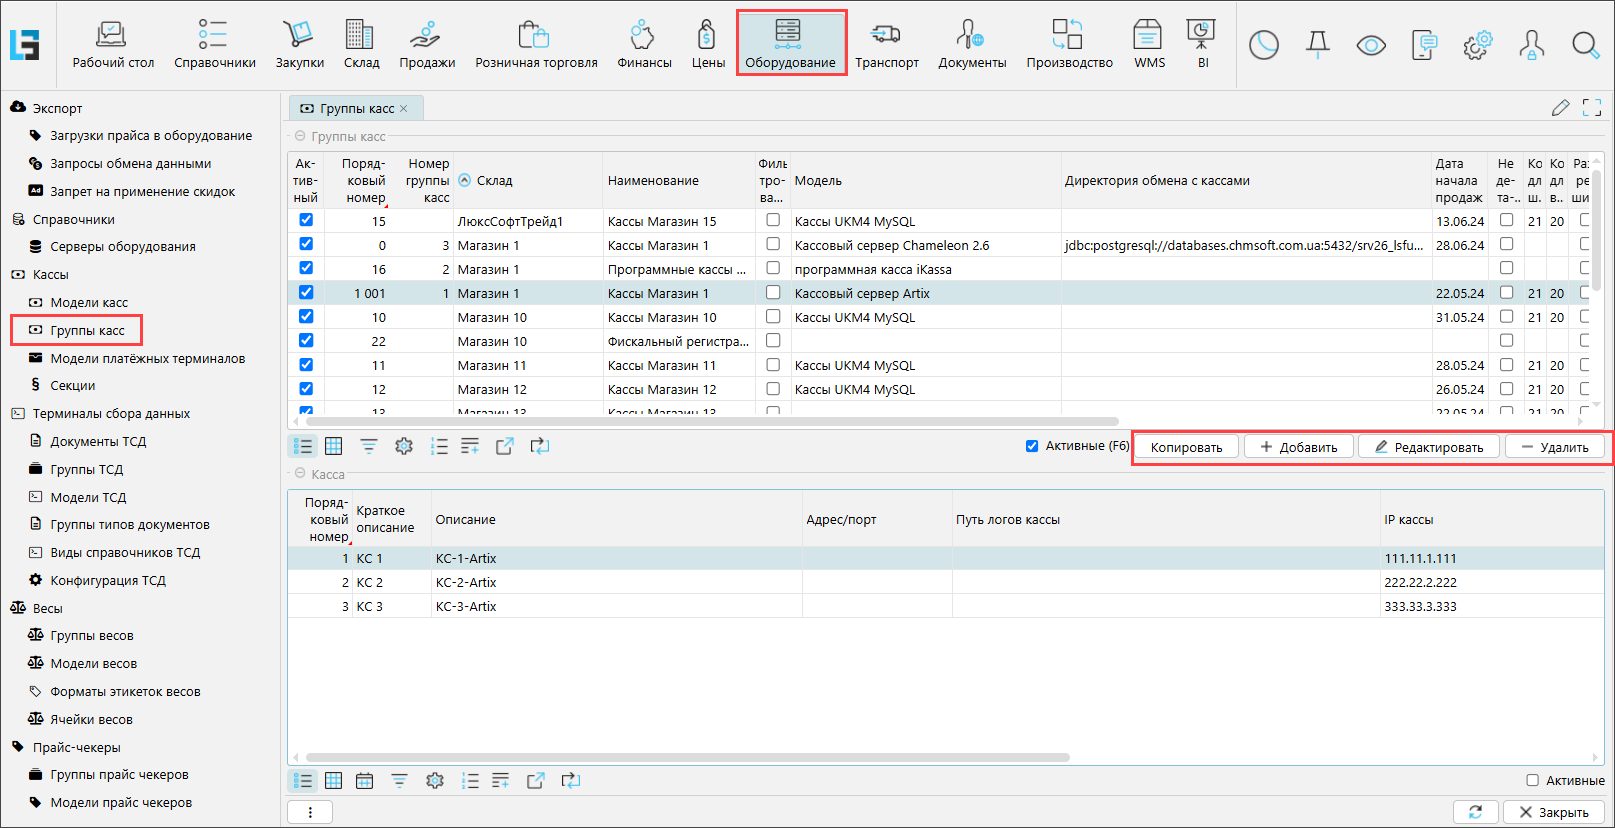Toggle the Активные (F6) checkbox
The image size is (1615, 828).
1032,446
